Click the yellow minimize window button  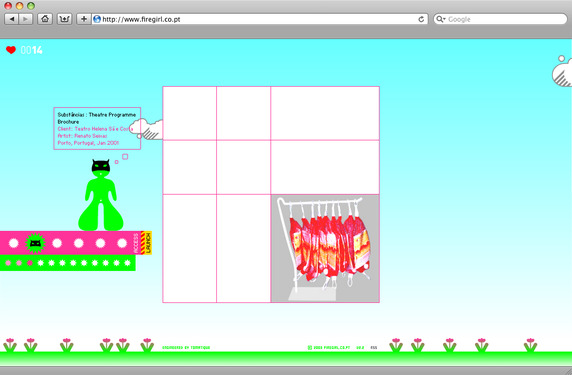pyautogui.click(x=19, y=5)
